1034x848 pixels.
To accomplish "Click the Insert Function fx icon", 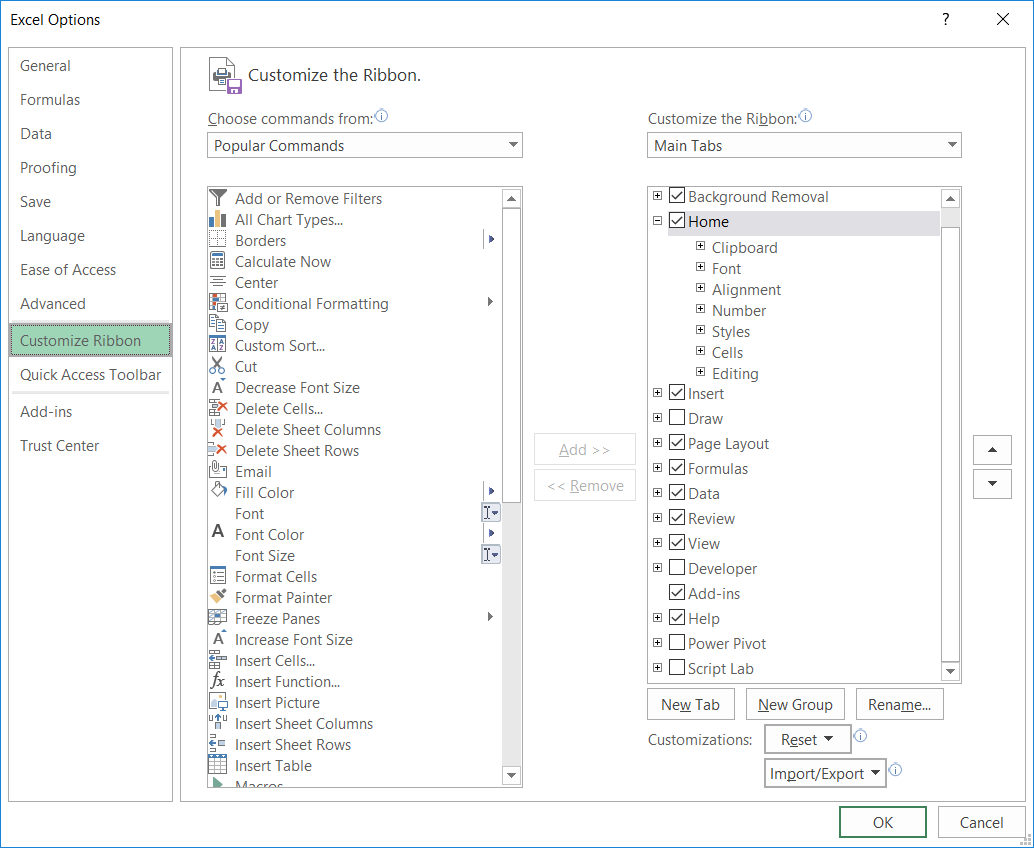I will [217, 681].
